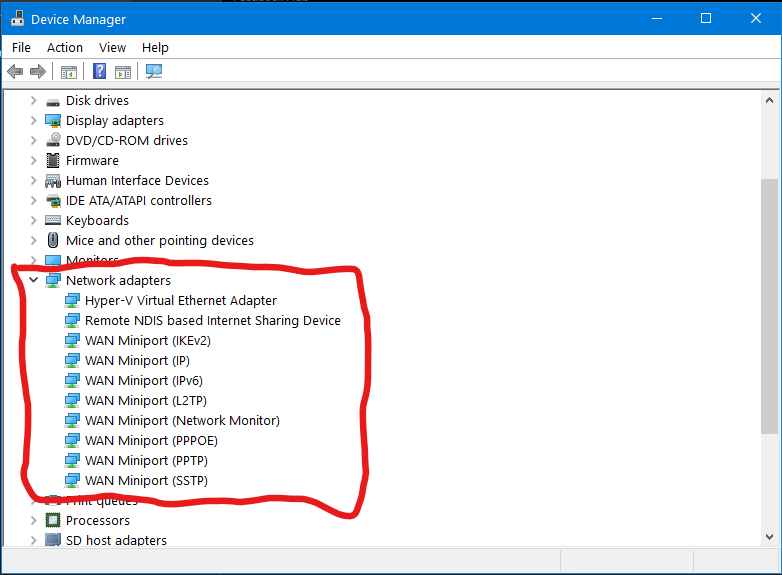Click the Remote NDIS device icon
Image resolution: width=782 pixels, height=575 pixels.
pyautogui.click(x=72, y=320)
